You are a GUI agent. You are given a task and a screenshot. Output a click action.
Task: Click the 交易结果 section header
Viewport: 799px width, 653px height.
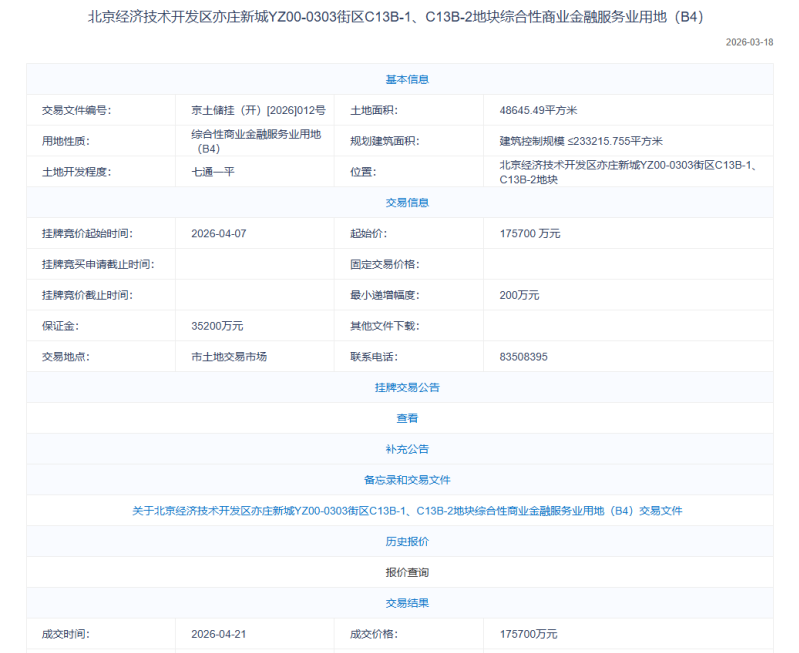coord(407,603)
